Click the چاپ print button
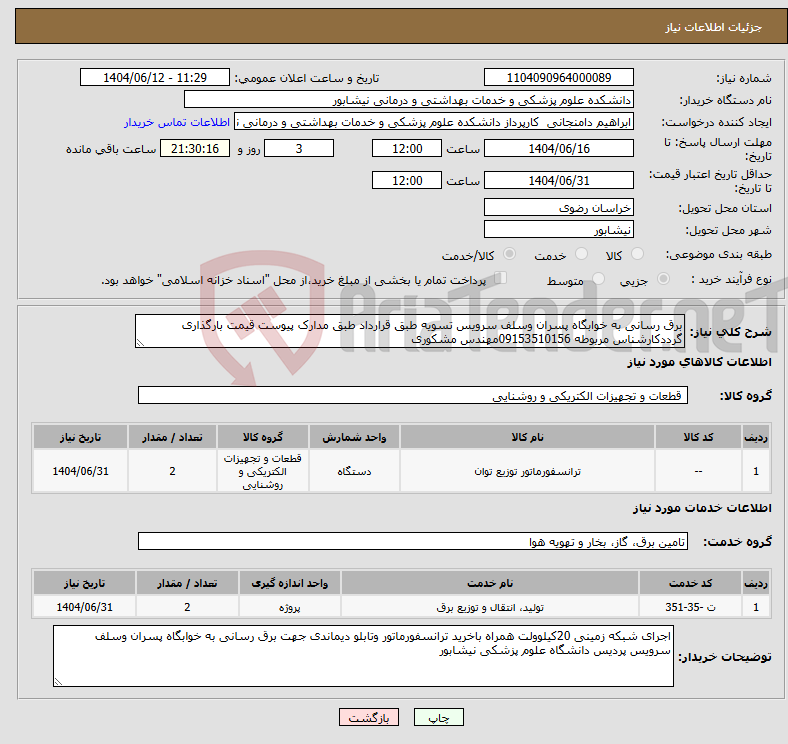Image resolution: width=788 pixels, height=744 pixels. click(x=438, y=717)
